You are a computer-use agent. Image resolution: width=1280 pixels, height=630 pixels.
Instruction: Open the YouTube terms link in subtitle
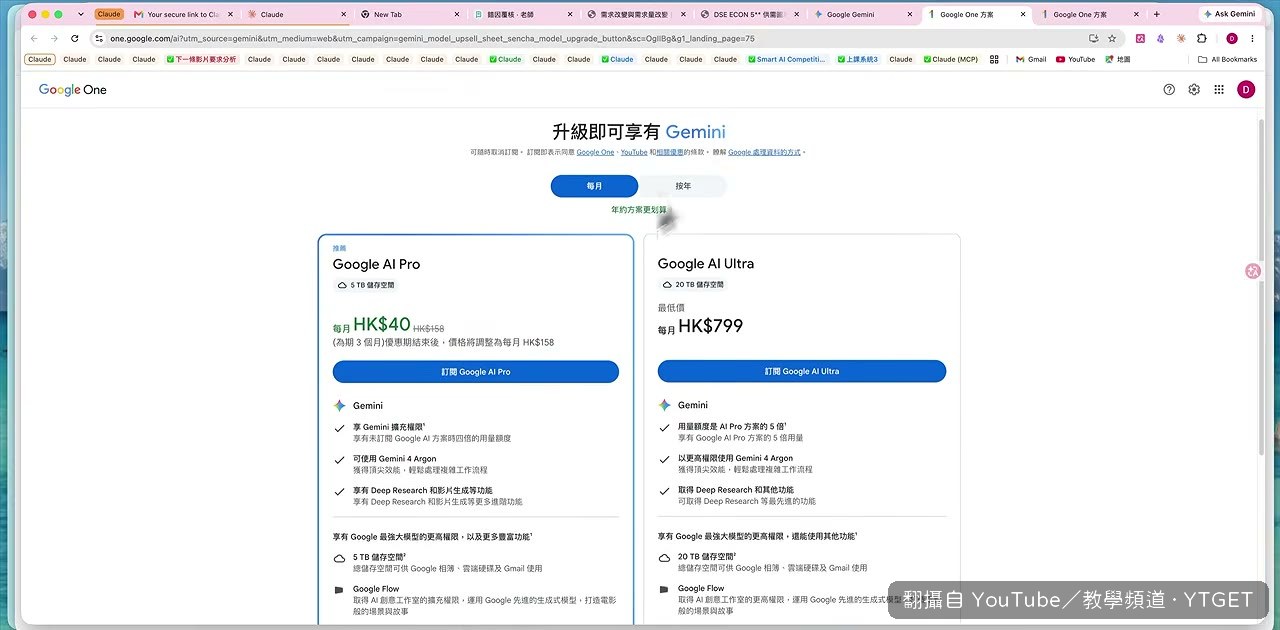point(634,152)
